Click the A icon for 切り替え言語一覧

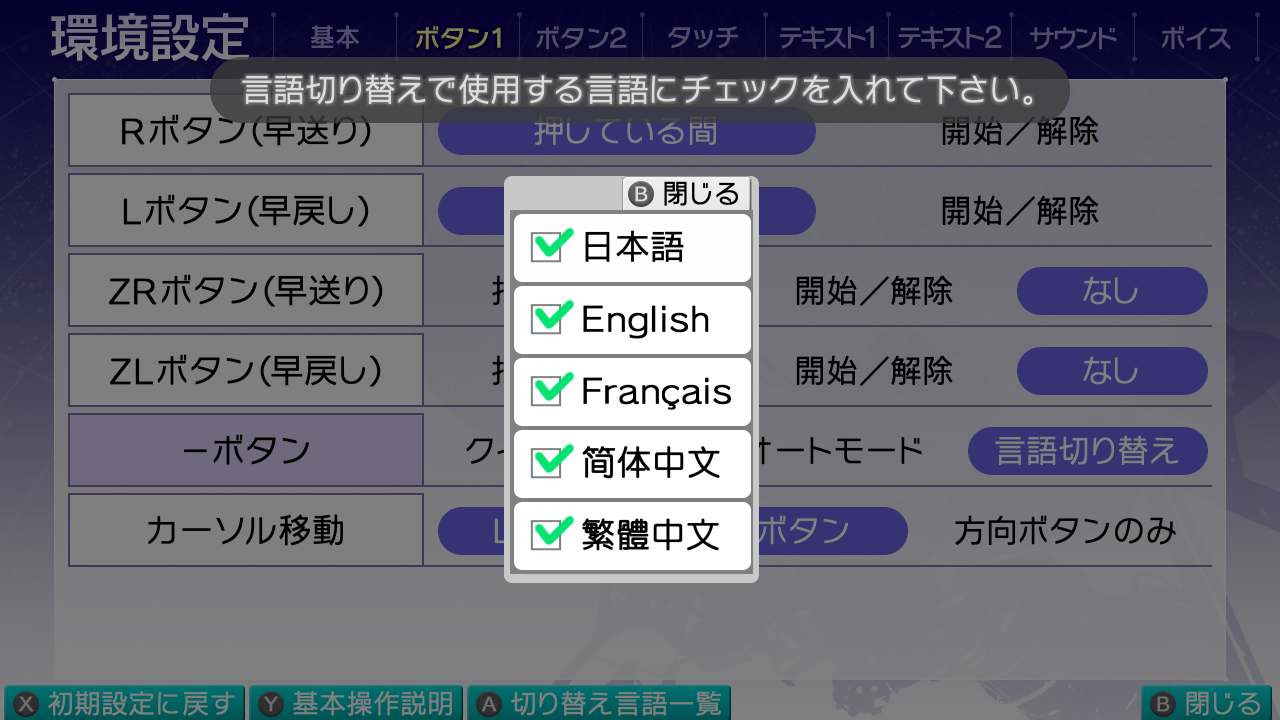489,704
